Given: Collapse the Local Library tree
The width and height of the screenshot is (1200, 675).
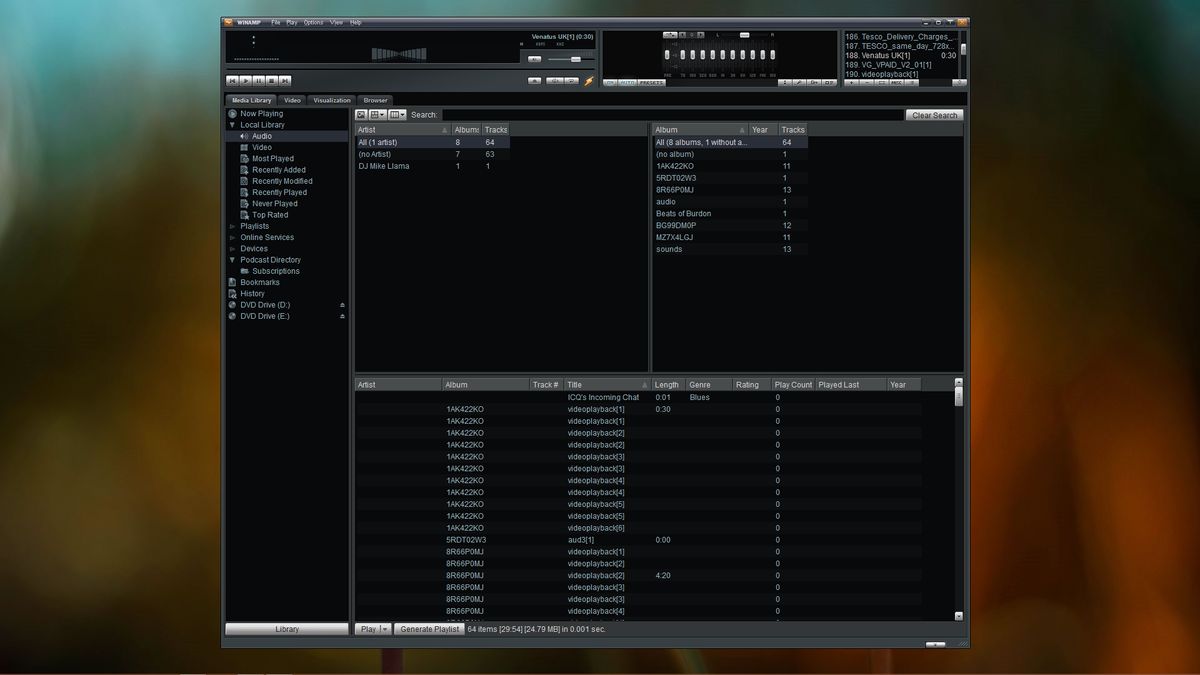Looking at the screenshot, I should pyautogui.click(x=231, y=124).
